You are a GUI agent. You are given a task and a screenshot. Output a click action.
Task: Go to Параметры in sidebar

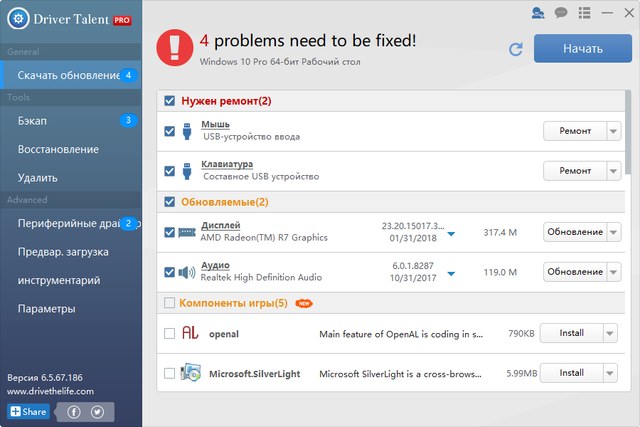coord(46,309)
